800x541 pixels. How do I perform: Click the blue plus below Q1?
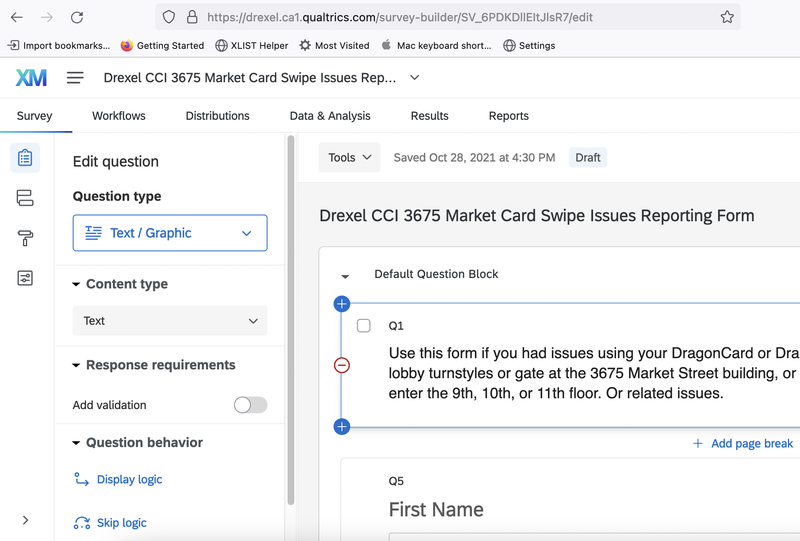click(342, 427)
